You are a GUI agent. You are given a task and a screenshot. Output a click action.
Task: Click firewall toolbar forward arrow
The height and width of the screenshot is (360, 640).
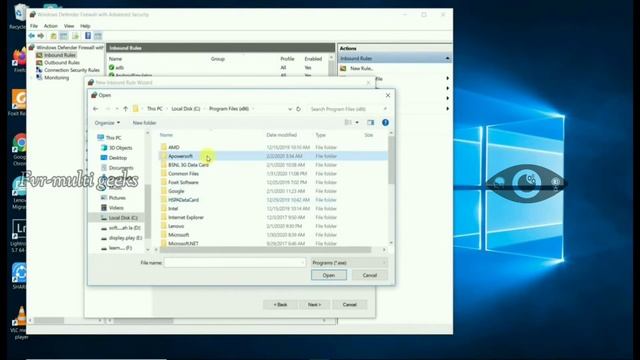tap(40, 36)
